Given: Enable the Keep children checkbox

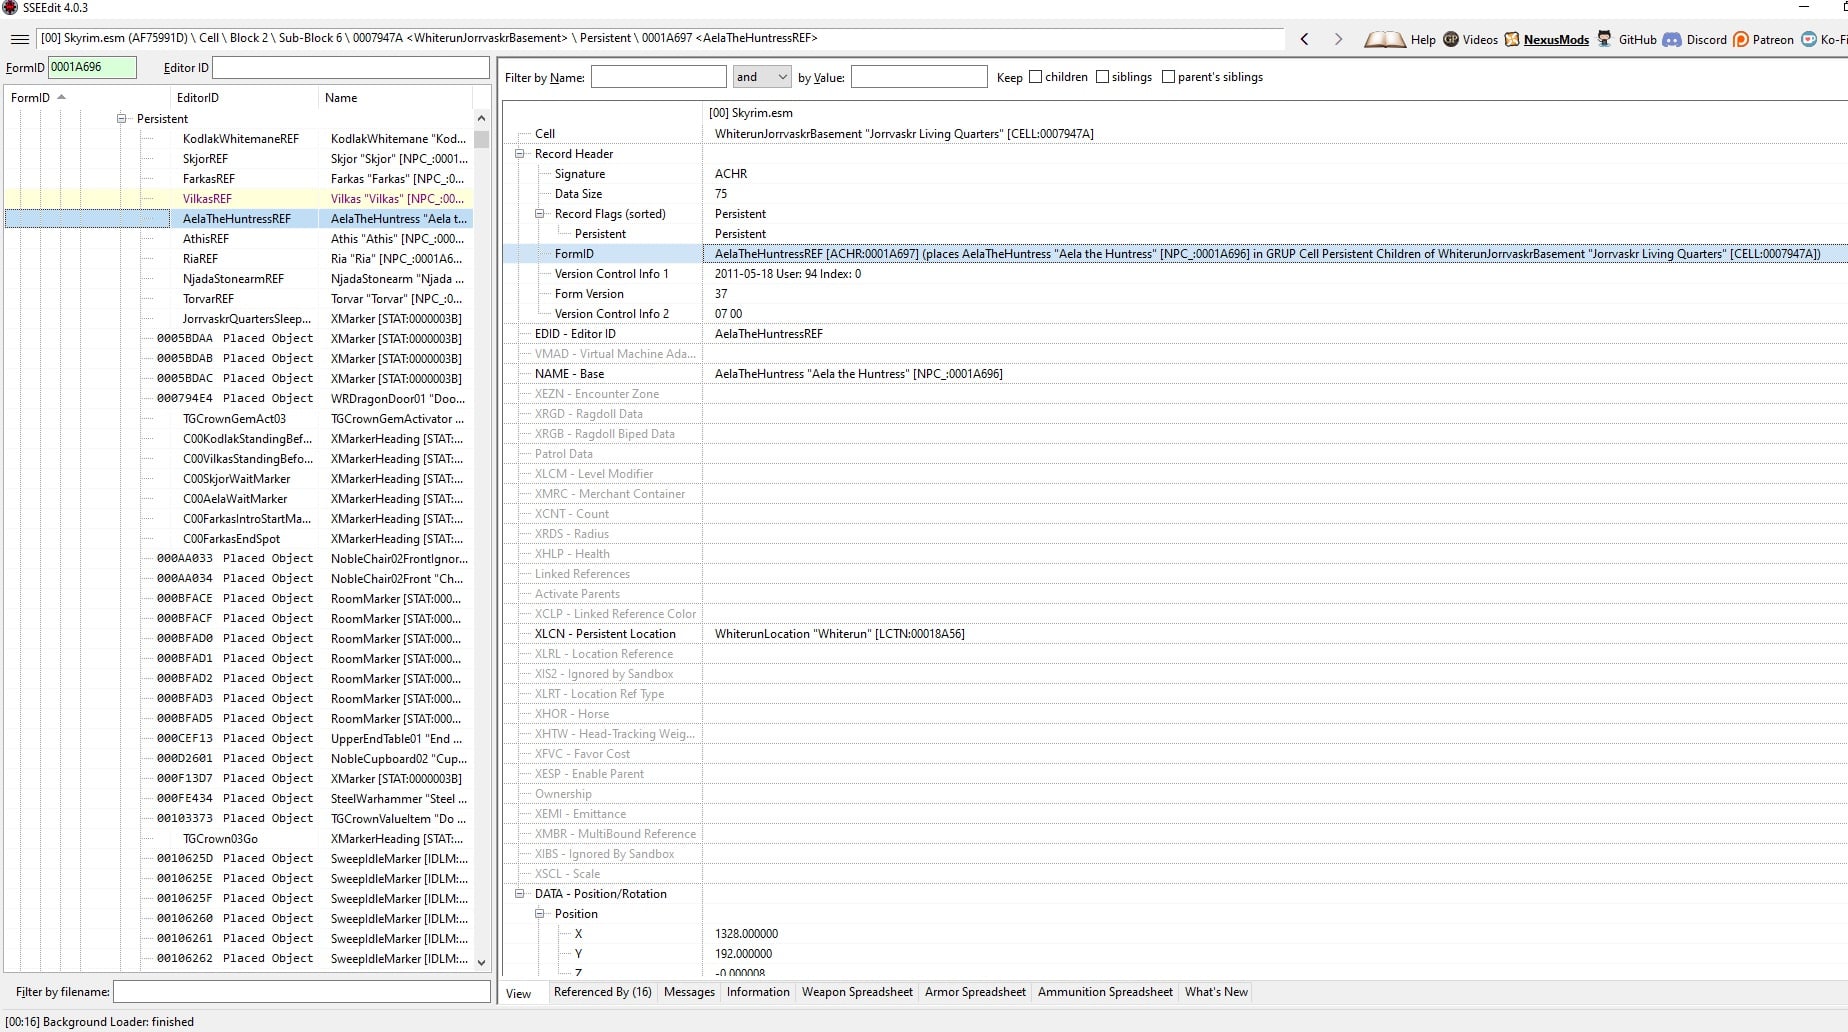Looking at the screenshot, I should pyautogui.click(x=1035, y=77).
